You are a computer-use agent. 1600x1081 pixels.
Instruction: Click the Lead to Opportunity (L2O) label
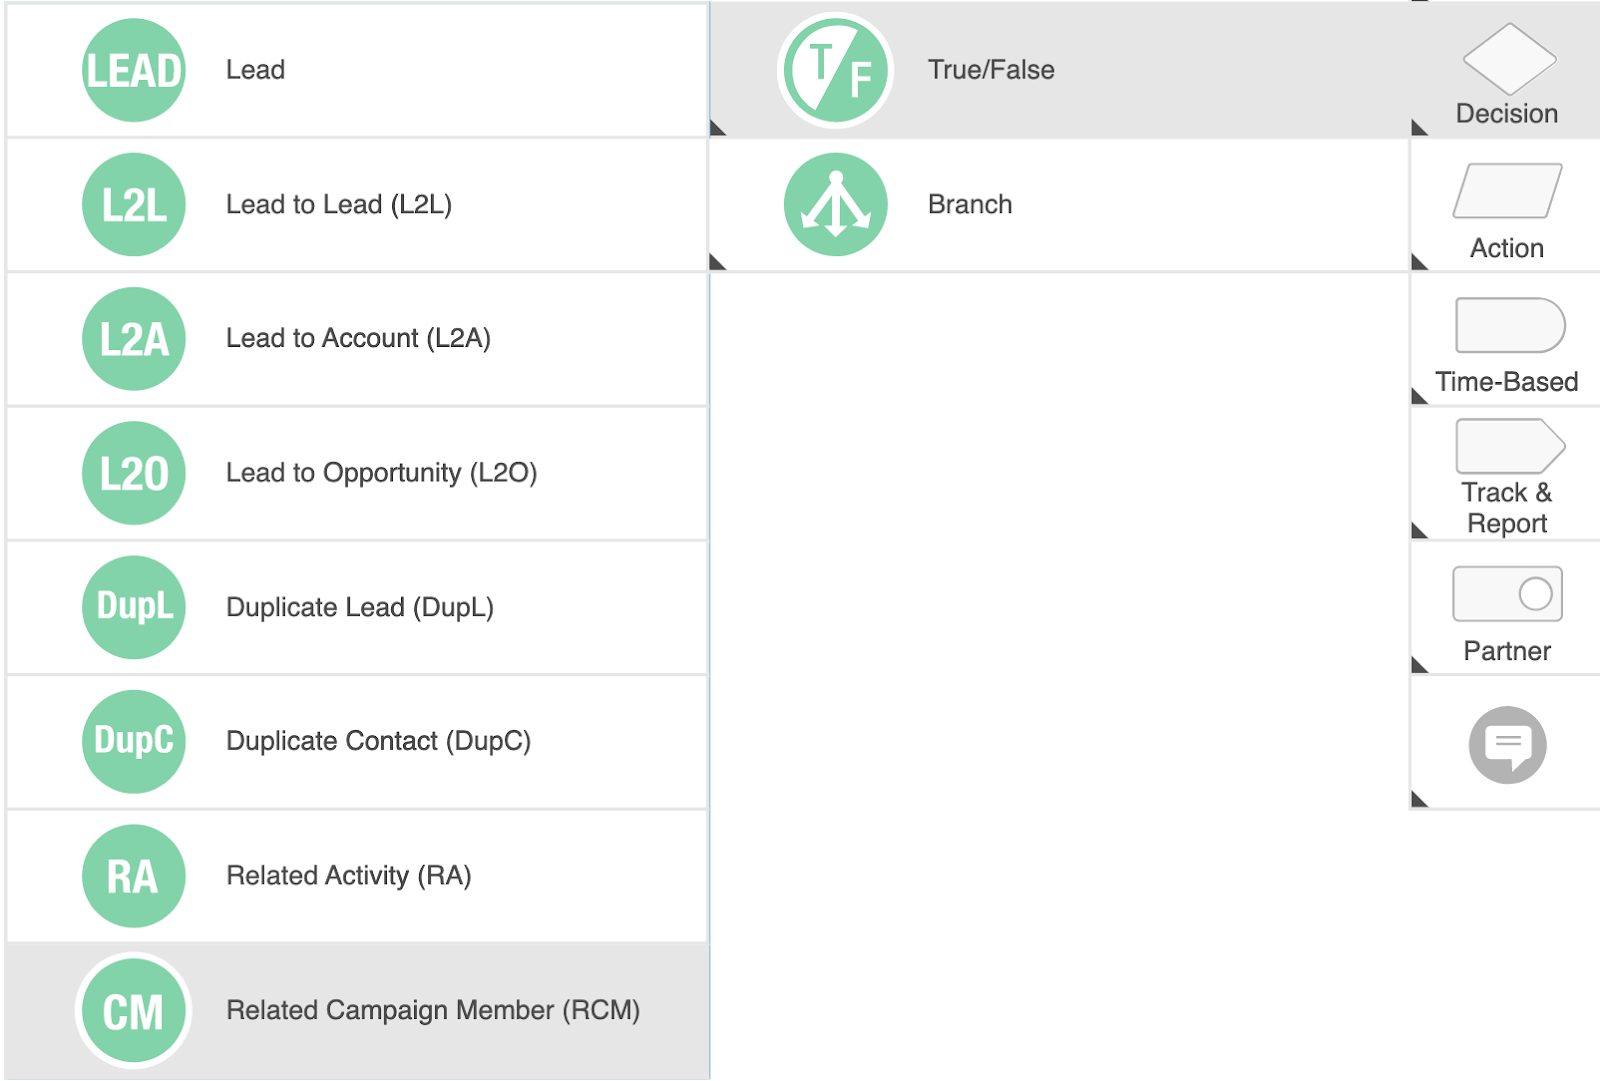[x=382, y=473]
